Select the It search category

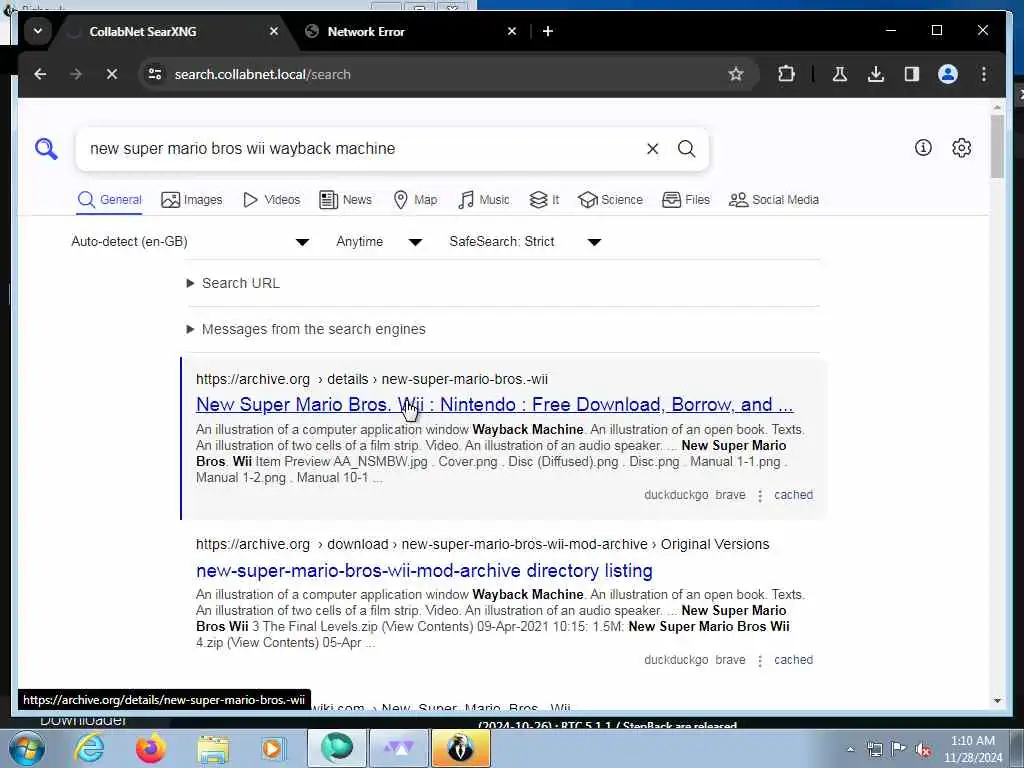tap(544, 200)
